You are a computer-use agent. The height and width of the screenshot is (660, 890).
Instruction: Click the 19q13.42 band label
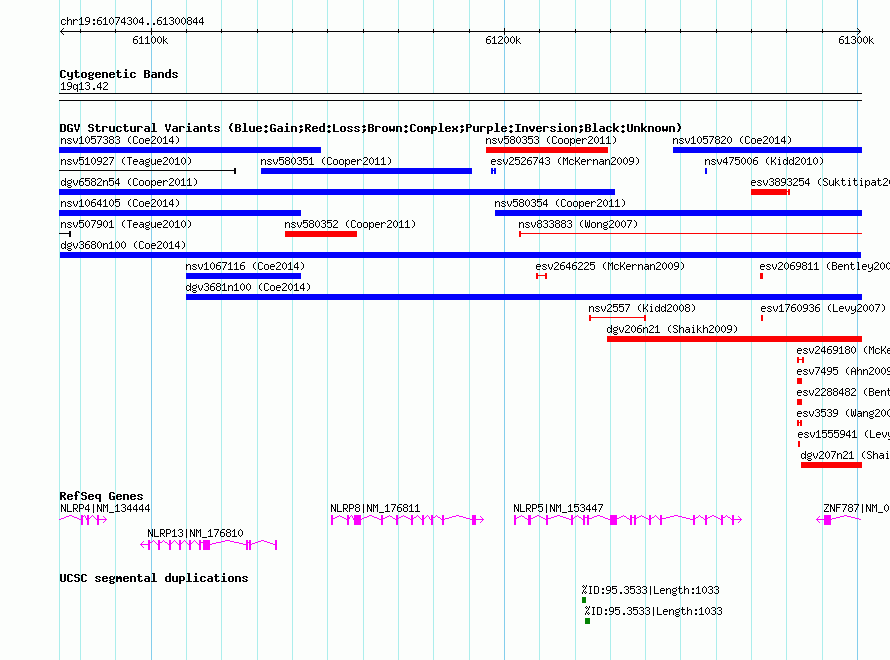84,87
